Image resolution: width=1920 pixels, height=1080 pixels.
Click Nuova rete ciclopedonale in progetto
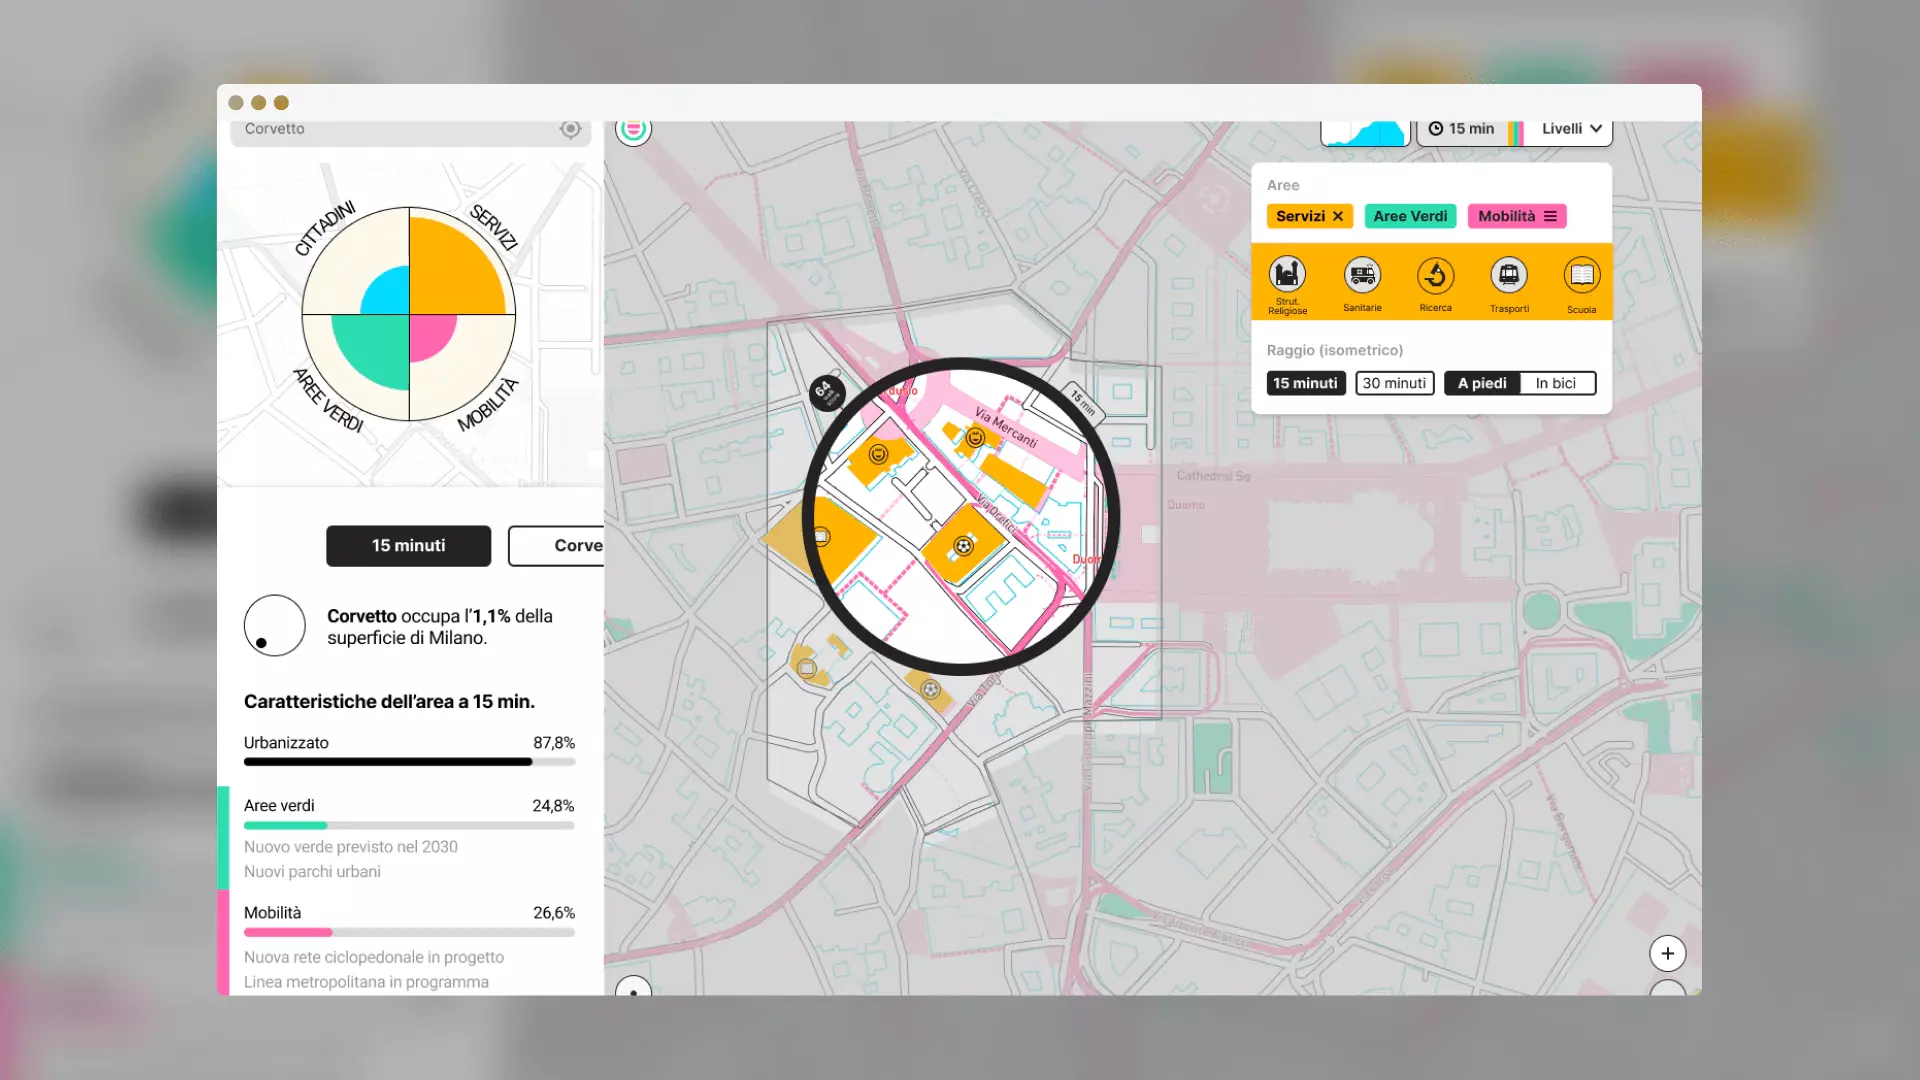click(x=374, y=957)
